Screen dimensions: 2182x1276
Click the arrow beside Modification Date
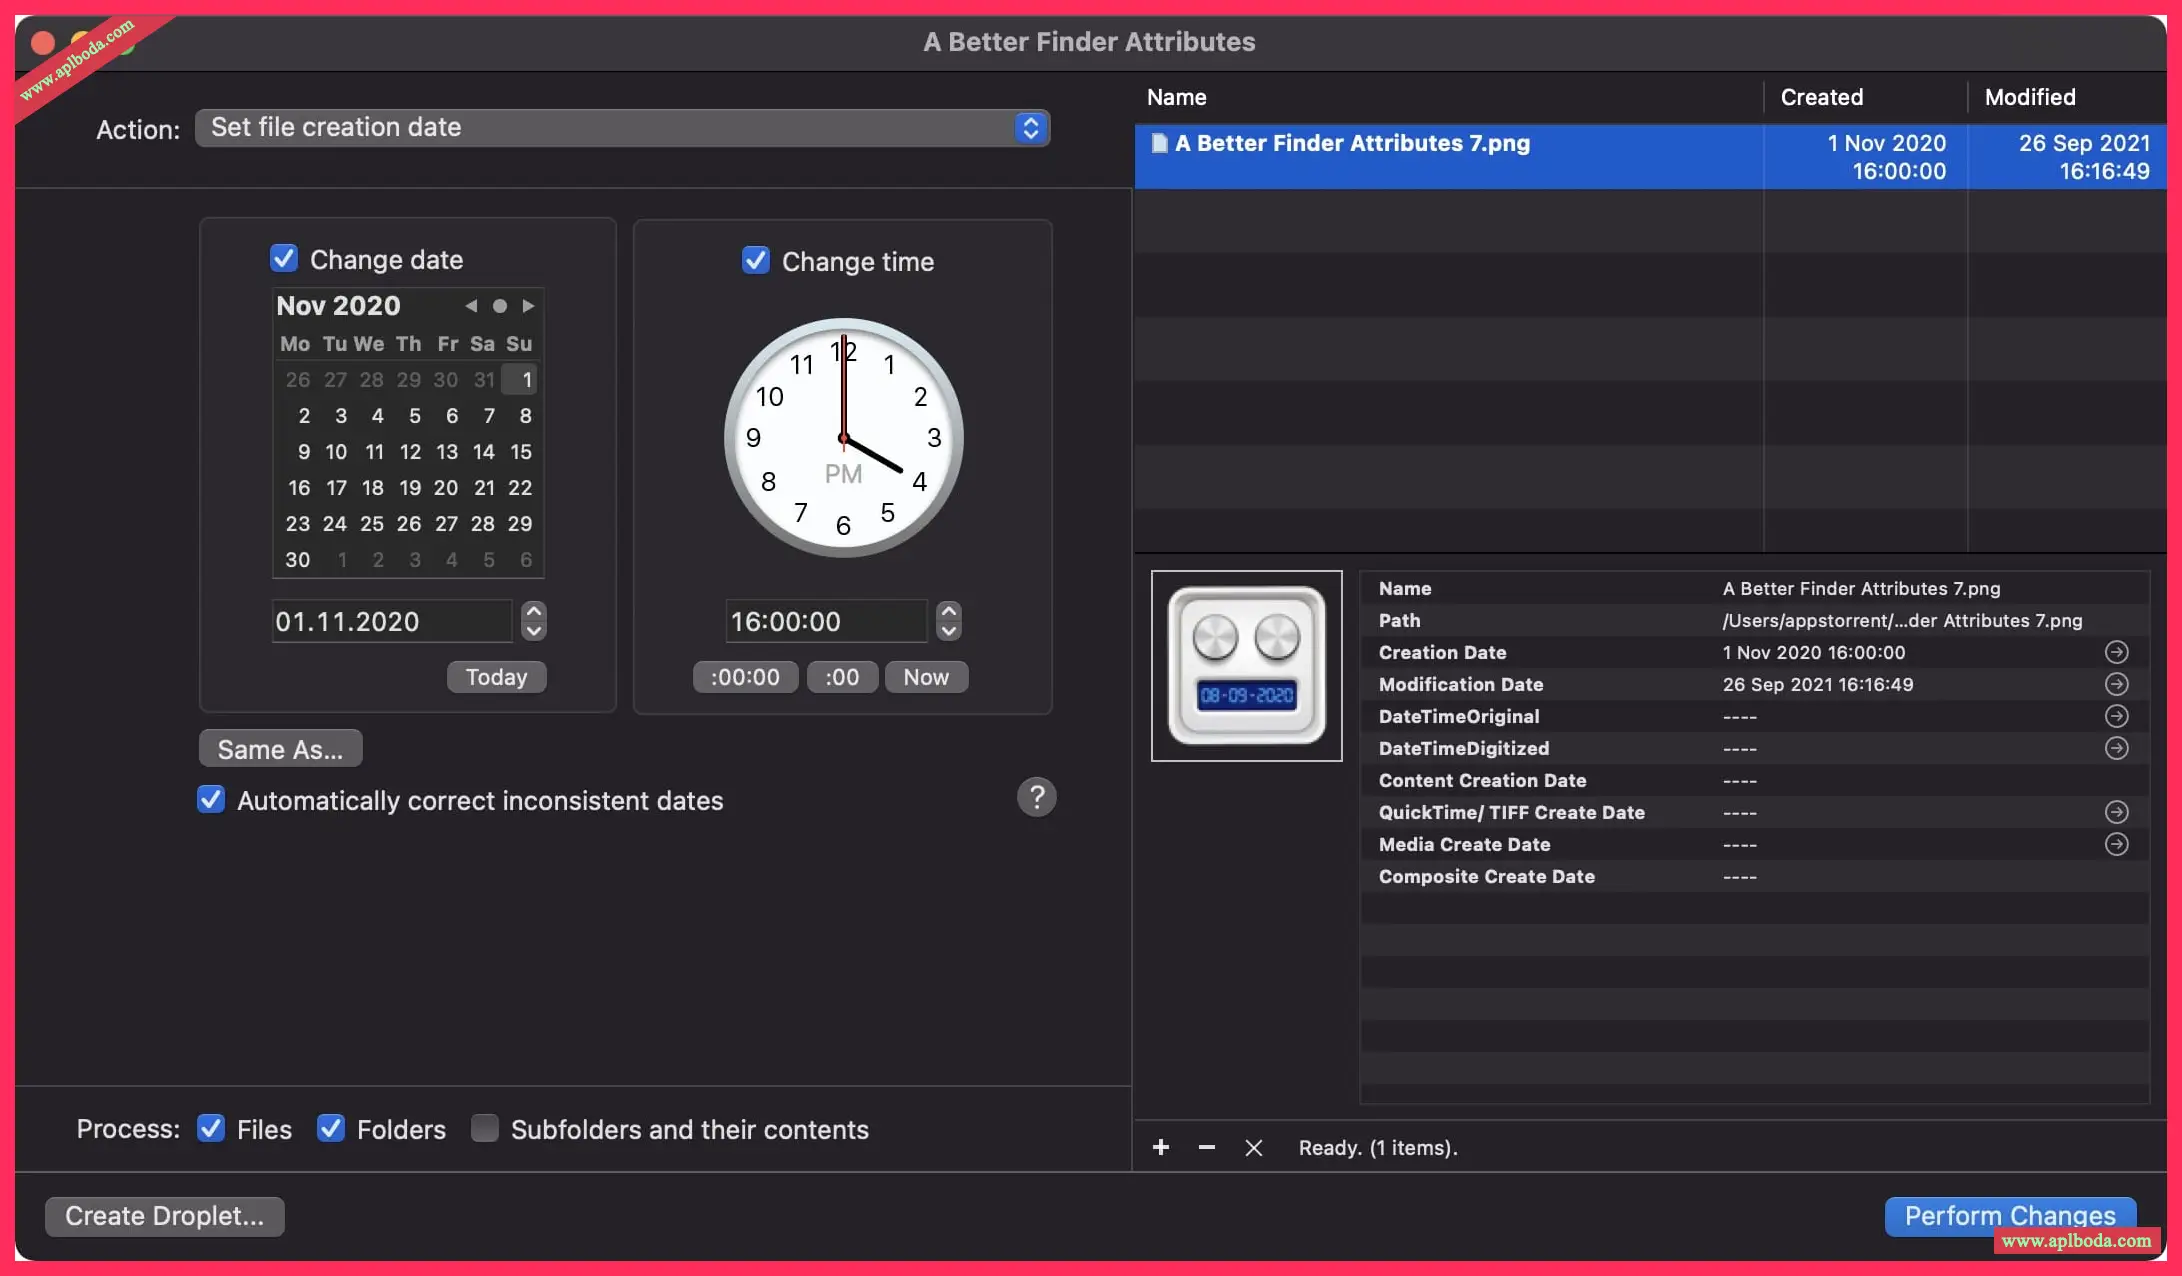(x=2116, y=684)
